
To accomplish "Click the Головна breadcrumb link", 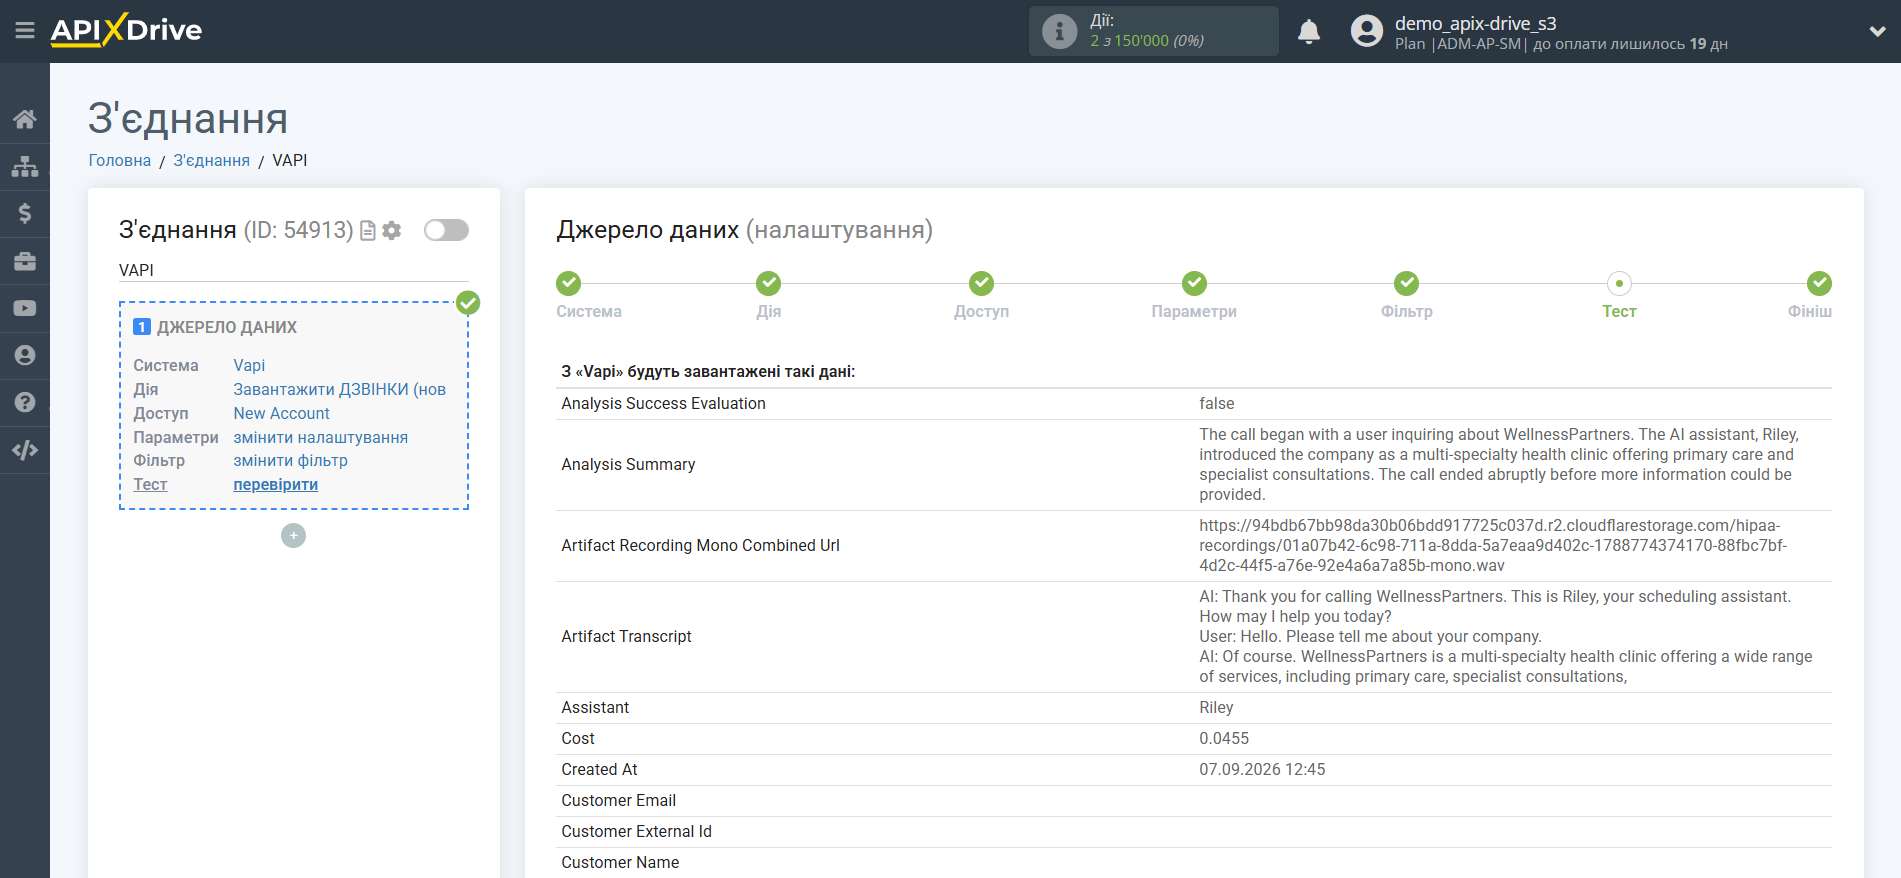I will (x=120, y=160).
